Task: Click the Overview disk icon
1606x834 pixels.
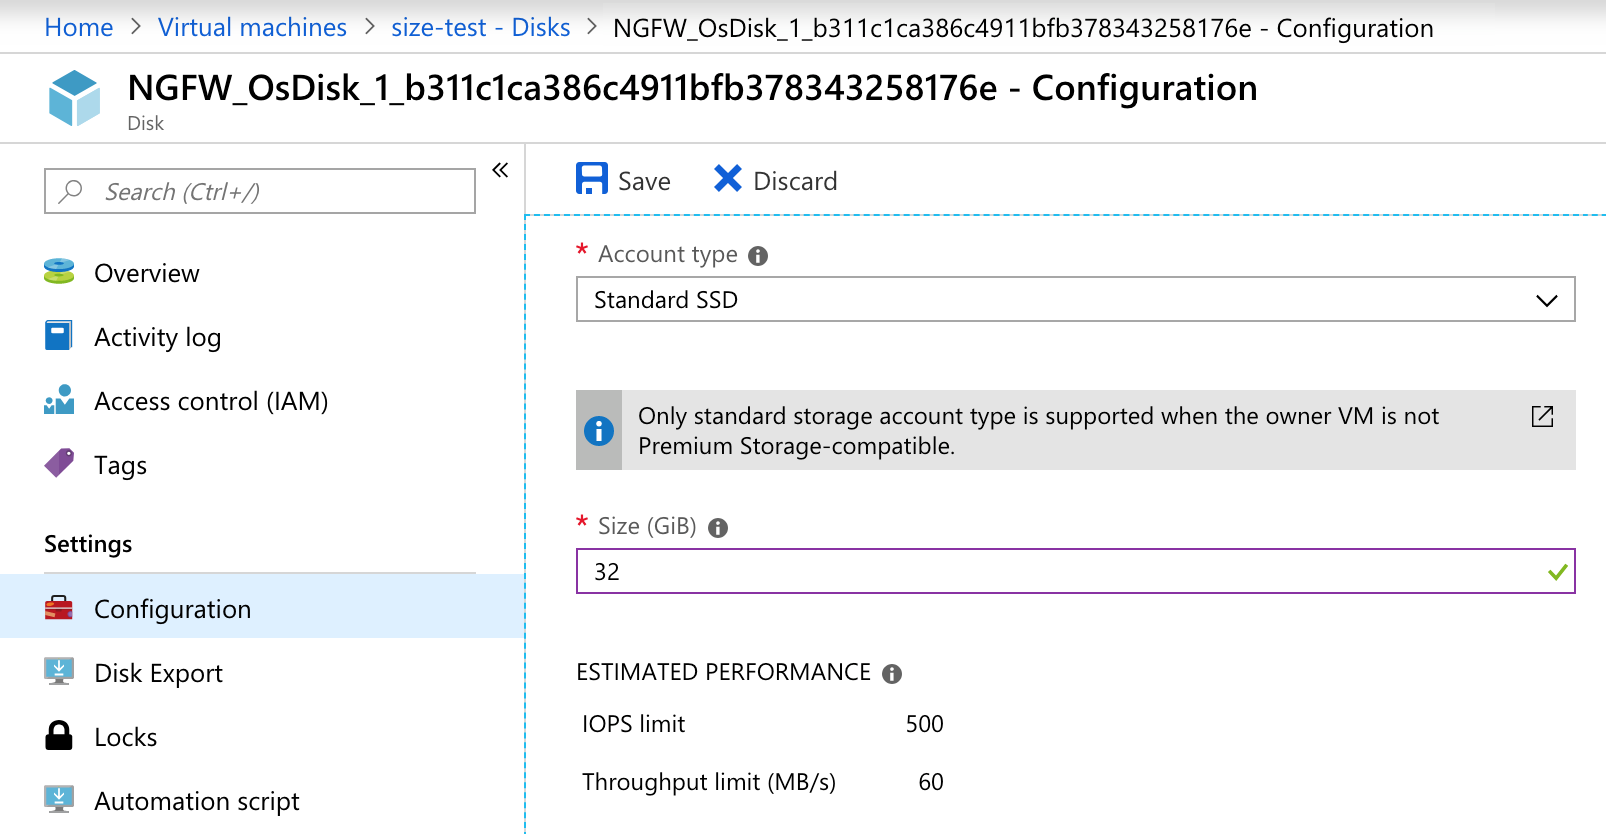Action: (59, 272)
